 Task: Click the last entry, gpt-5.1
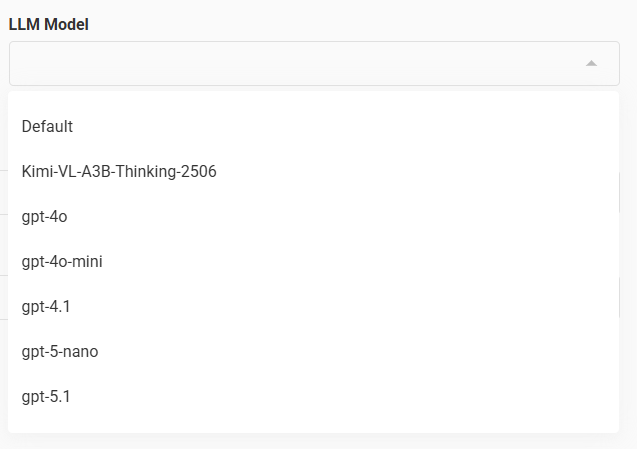[x=45, y=397]
